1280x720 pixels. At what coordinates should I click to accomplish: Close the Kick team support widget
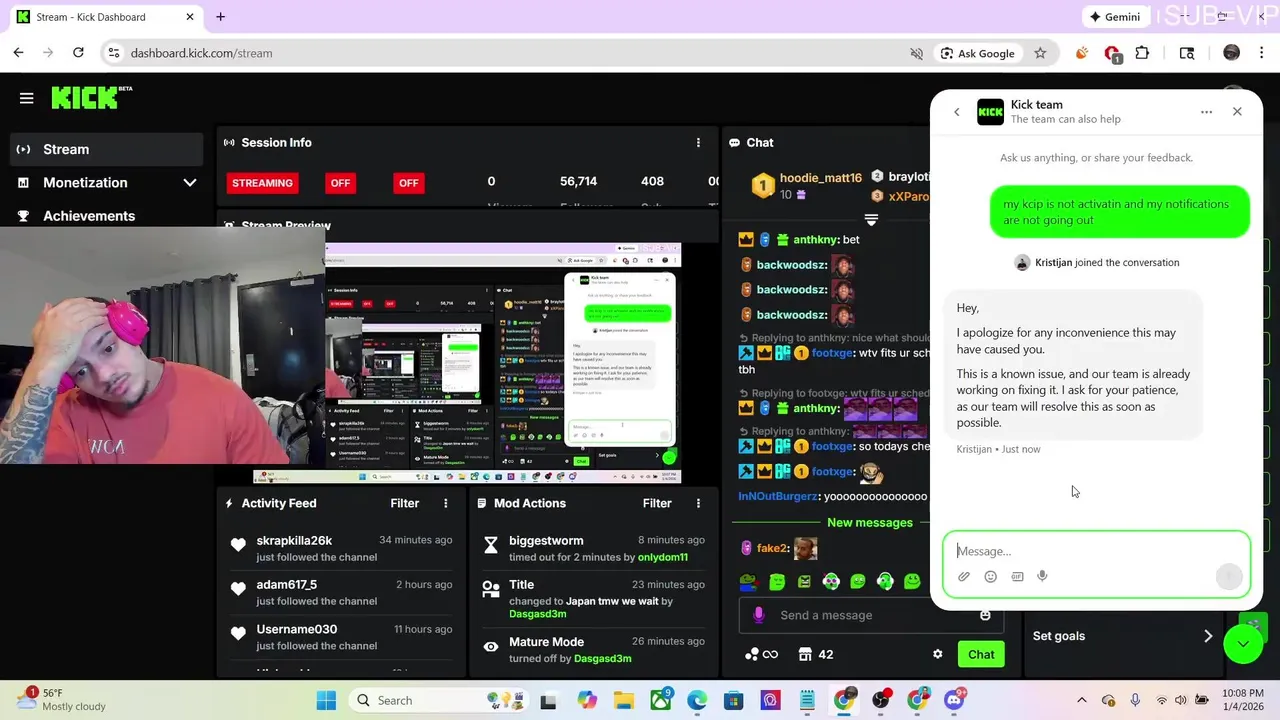[x=1237, y=112]
